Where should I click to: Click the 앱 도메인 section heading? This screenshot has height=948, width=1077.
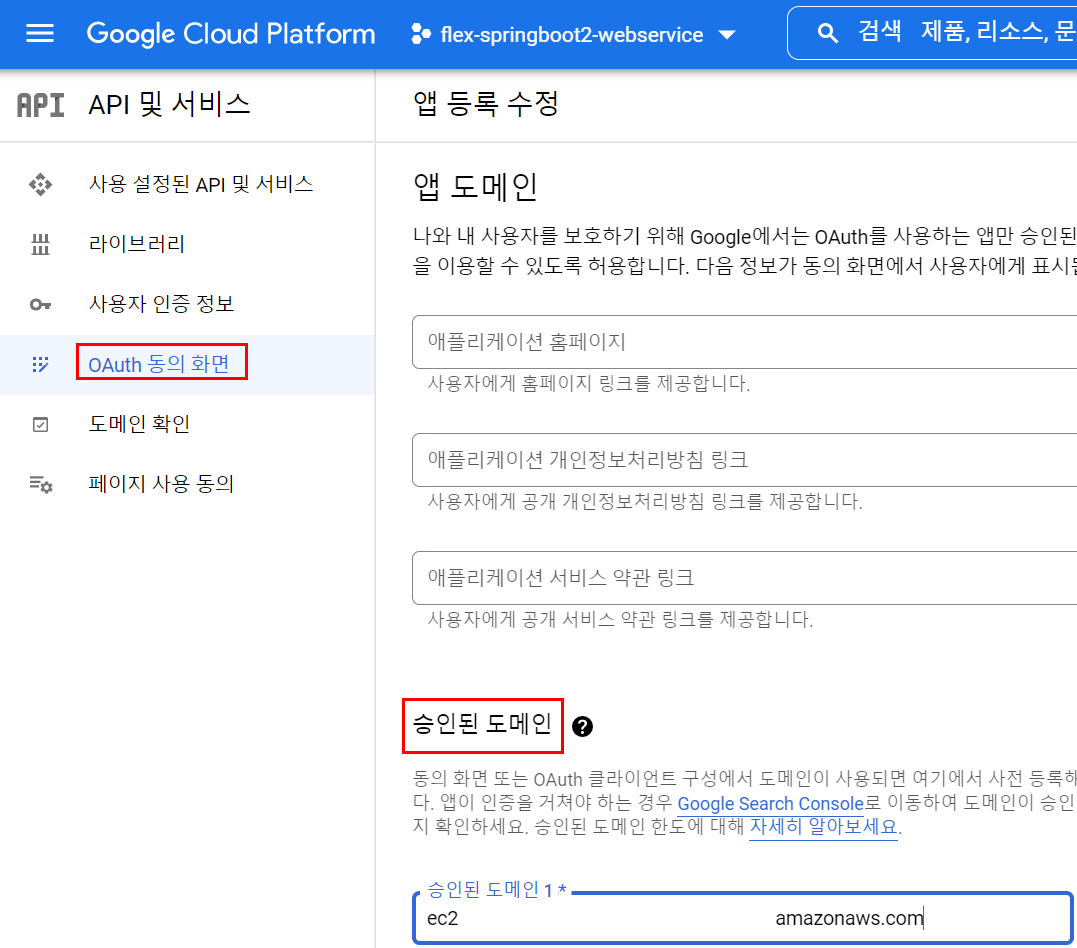[475, 187]
